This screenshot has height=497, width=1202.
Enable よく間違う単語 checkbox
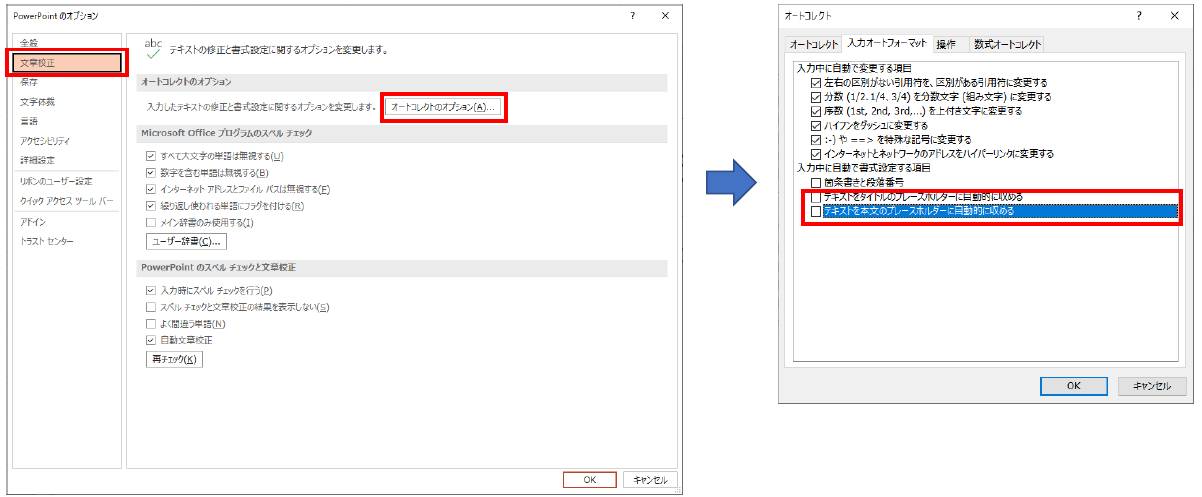151,324
